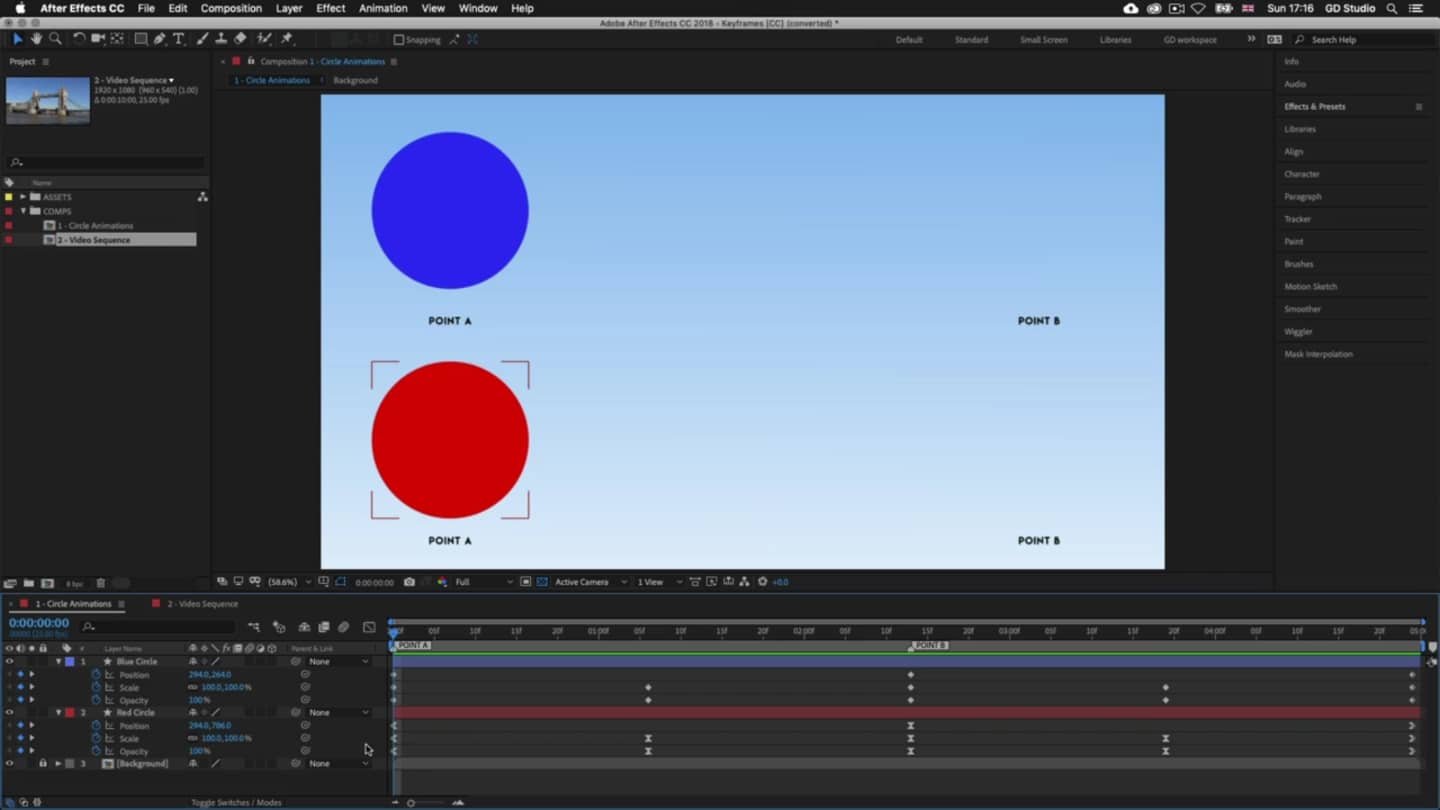Screen dimensions: 1440x810
Task: Open the Graph Editor in timeline
Action: click(x=369, y=627)
